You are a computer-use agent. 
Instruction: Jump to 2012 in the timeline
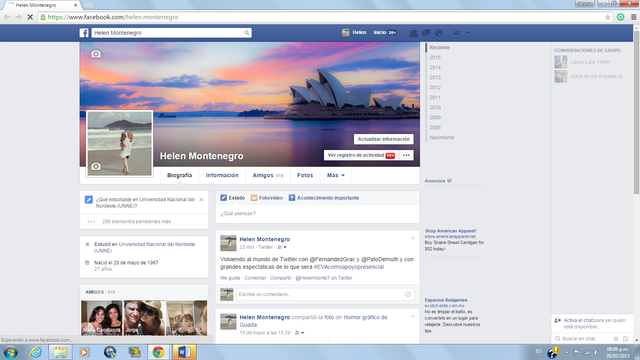coord(435,88)
